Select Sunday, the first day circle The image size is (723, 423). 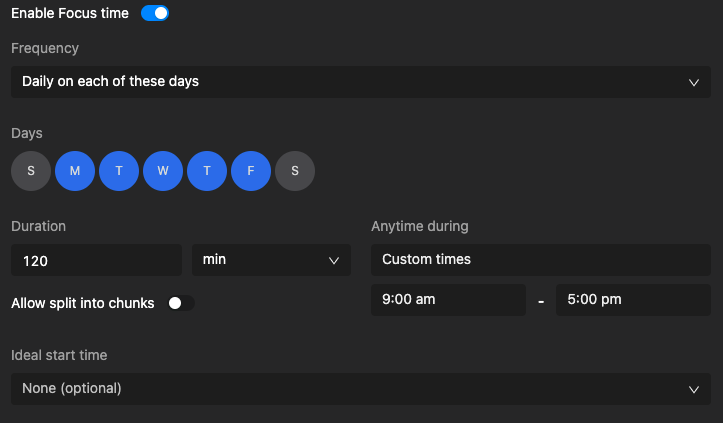[x=31, y=171]
